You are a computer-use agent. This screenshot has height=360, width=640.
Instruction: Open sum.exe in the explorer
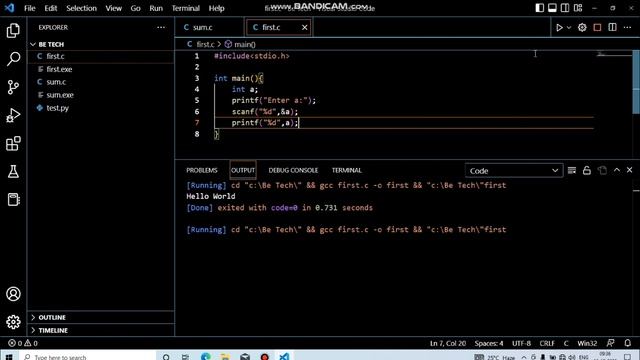(x=101, y=95)
